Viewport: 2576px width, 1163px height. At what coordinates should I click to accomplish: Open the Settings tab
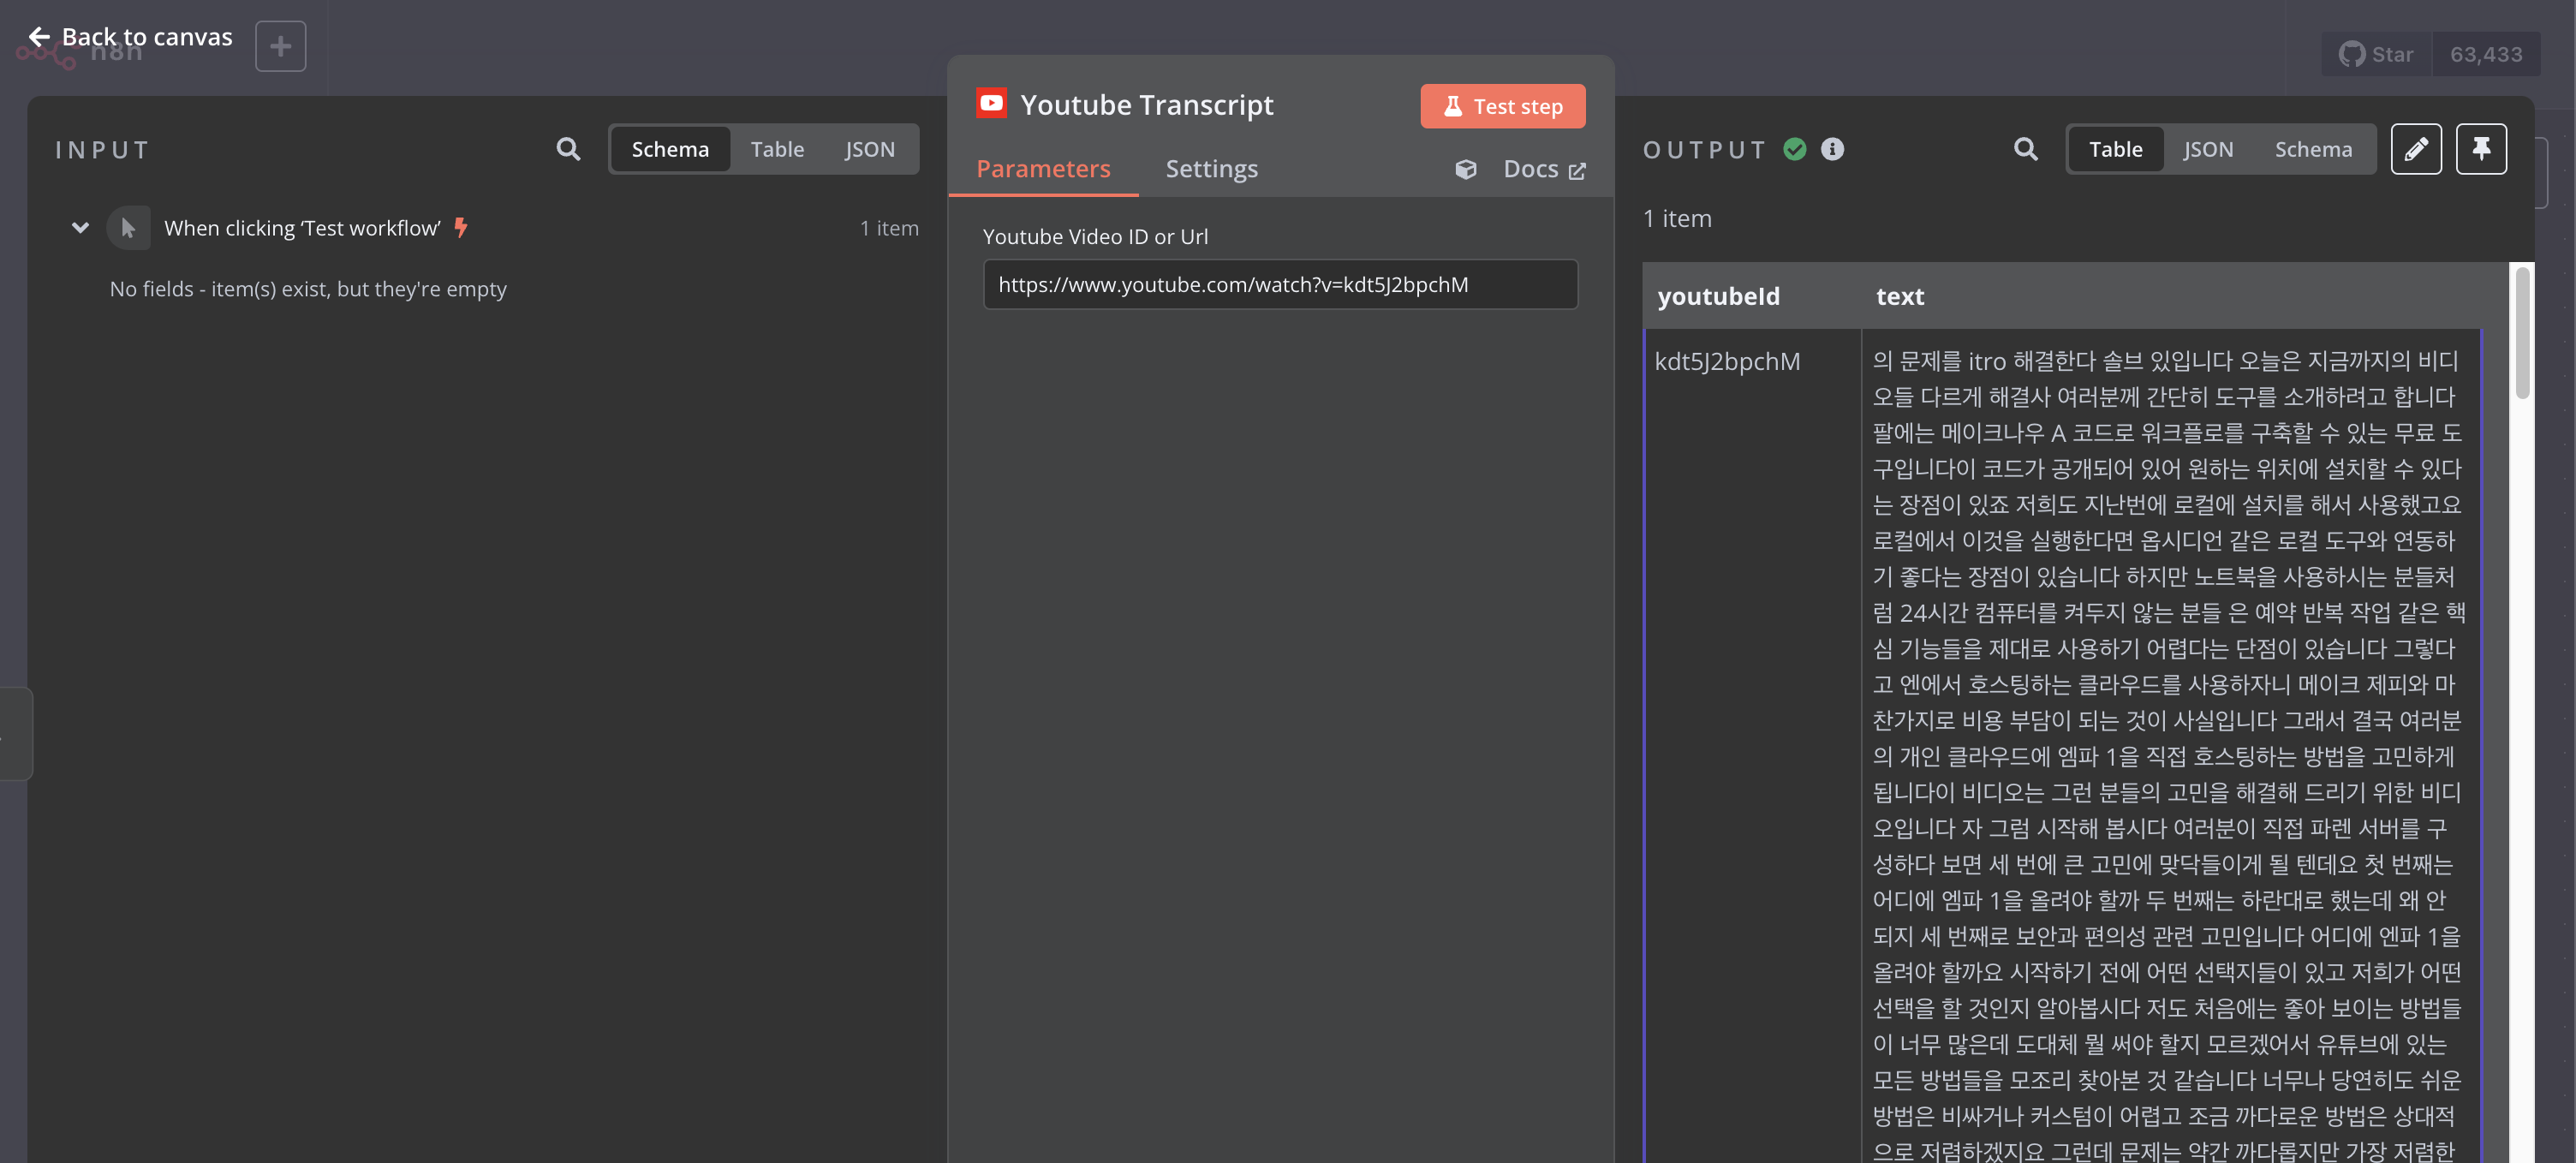pyautogui.click(x=1211, y=169)
